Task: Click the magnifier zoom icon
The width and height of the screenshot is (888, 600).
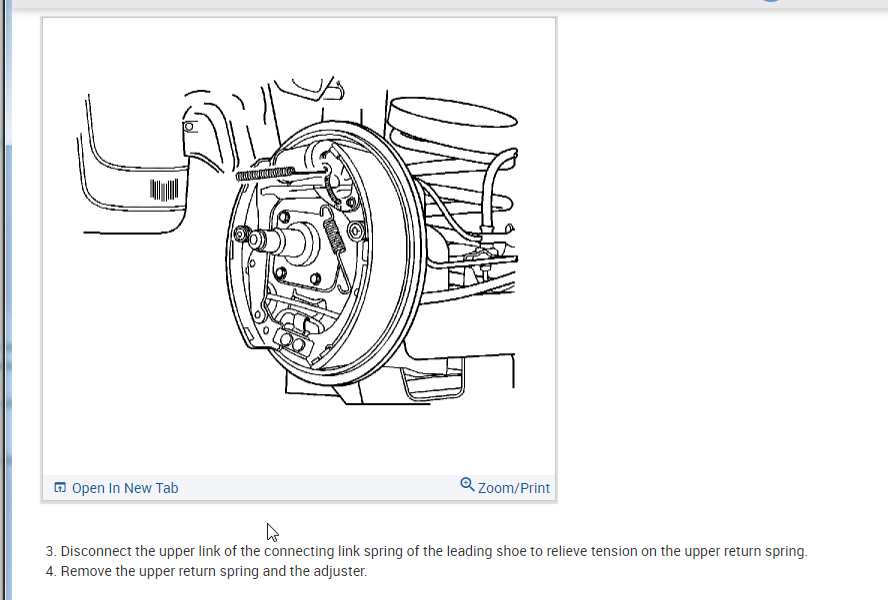Action: click(467, 484)
